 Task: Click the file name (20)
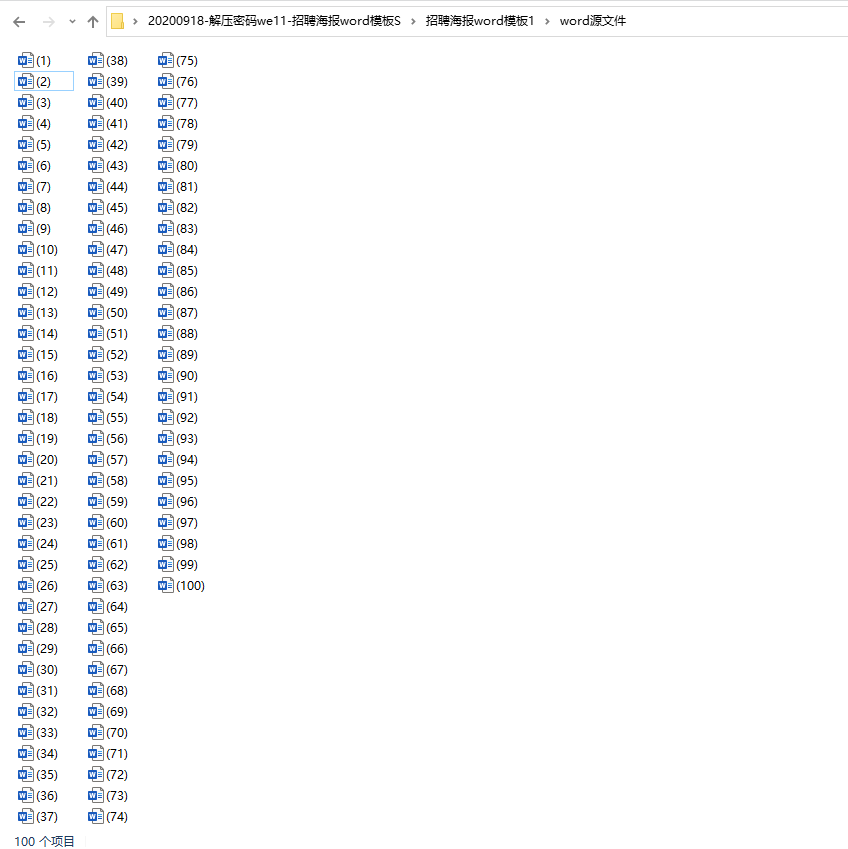(47, 459)
